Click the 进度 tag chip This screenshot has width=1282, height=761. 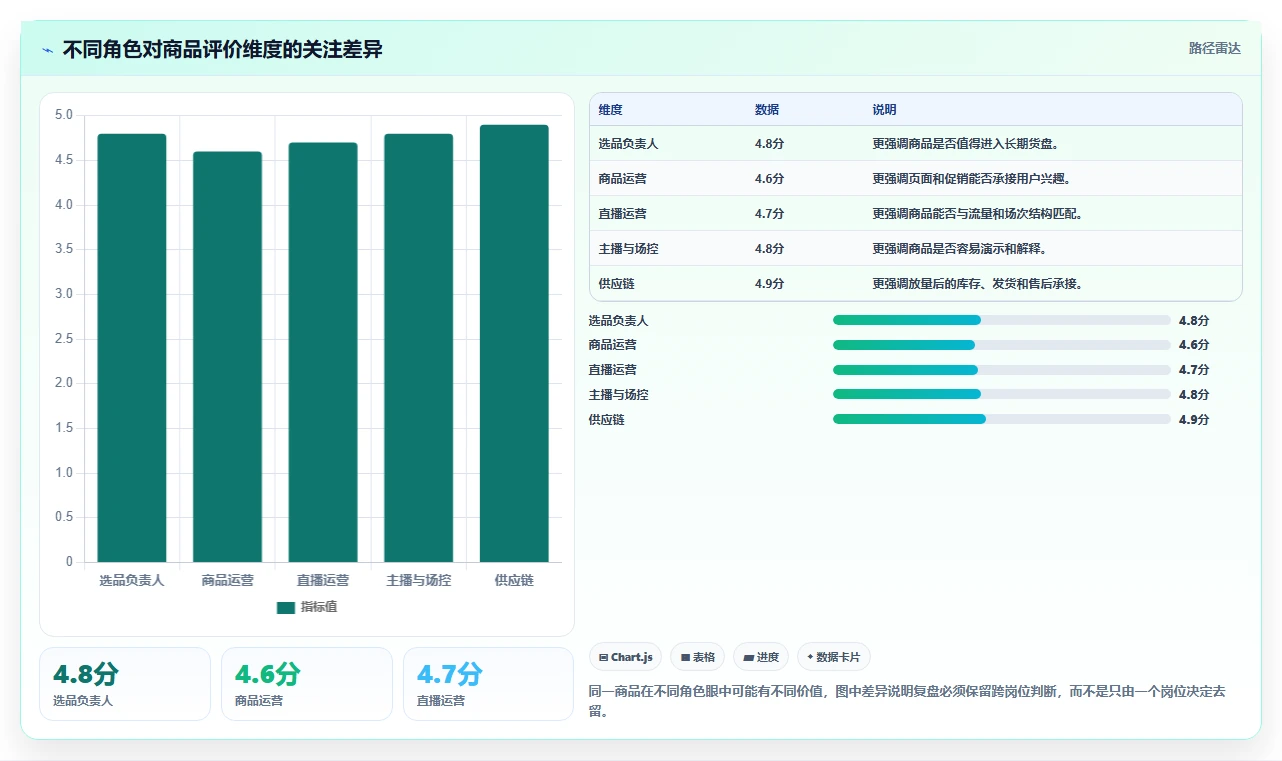coord(760,657)
